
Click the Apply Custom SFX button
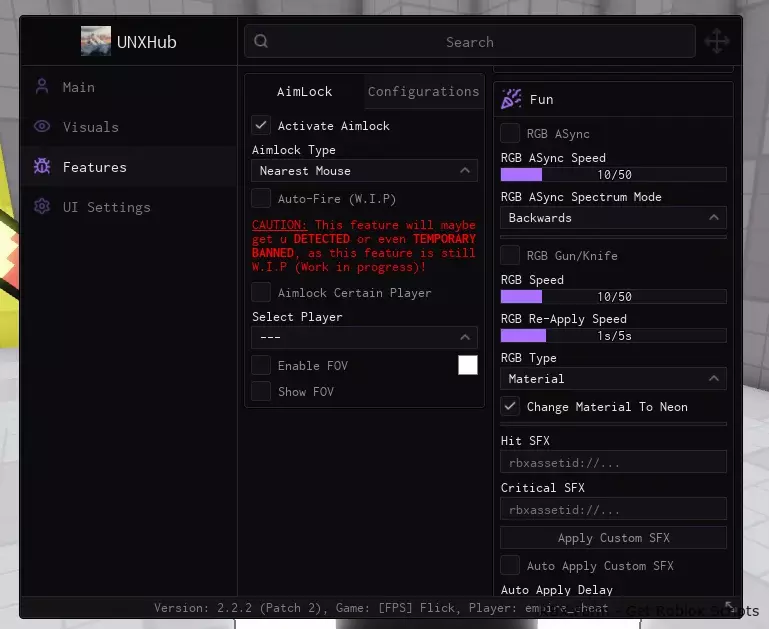click(x=613, y=538)
